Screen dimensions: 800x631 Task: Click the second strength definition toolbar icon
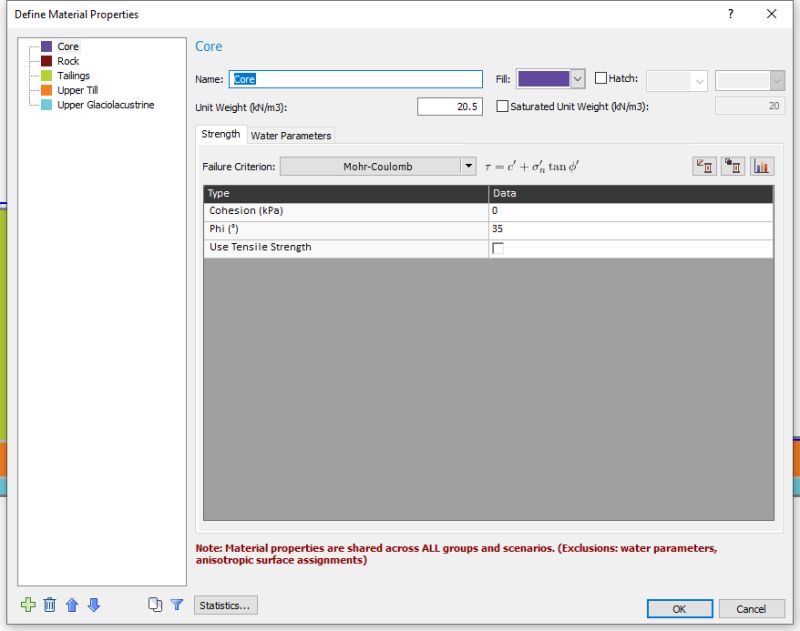[733, 166]
